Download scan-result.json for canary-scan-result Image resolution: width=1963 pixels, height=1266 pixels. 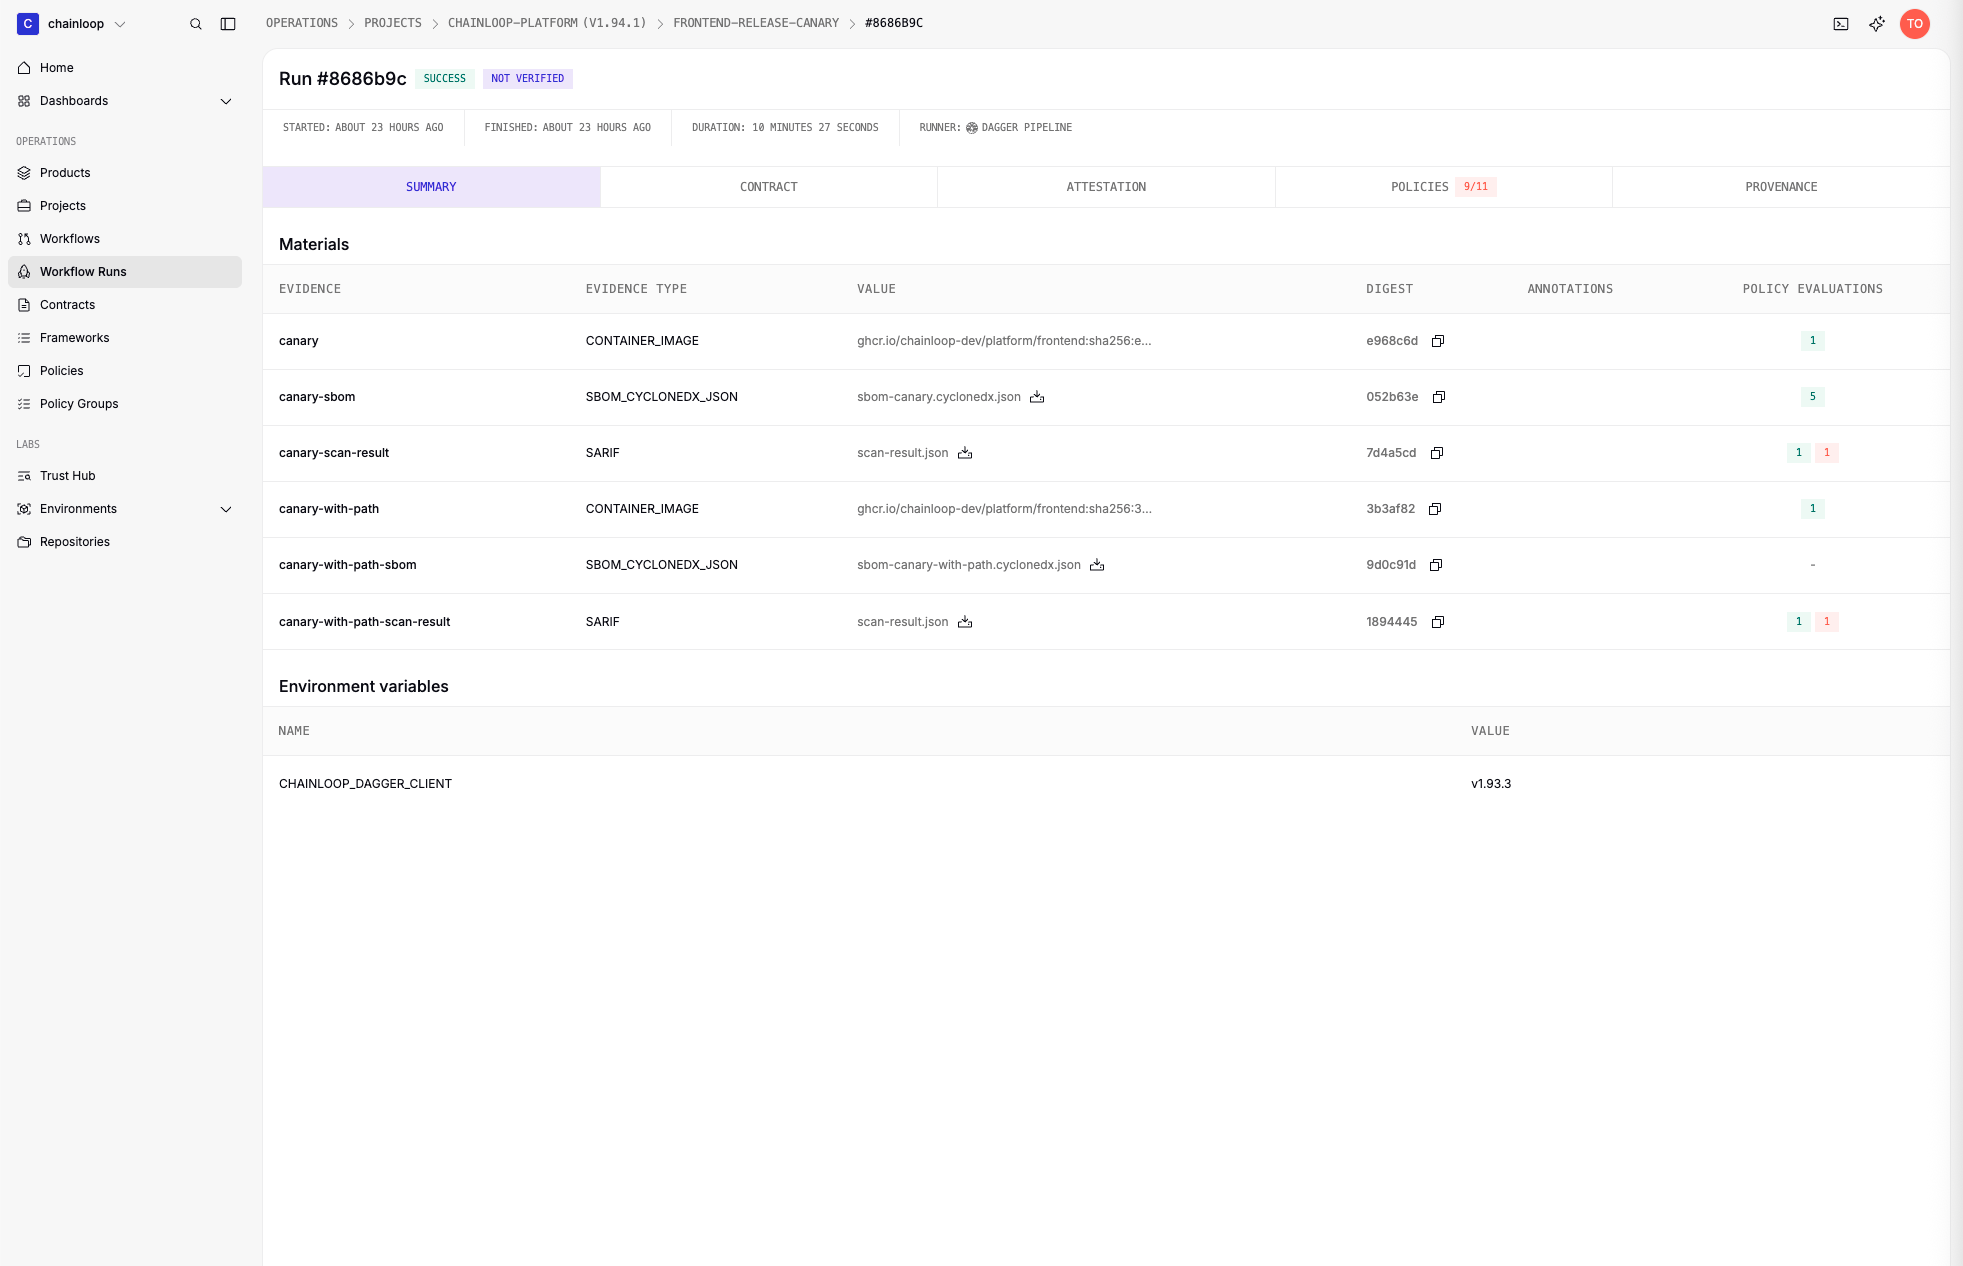pyautogui.click(x=965, y=453)
